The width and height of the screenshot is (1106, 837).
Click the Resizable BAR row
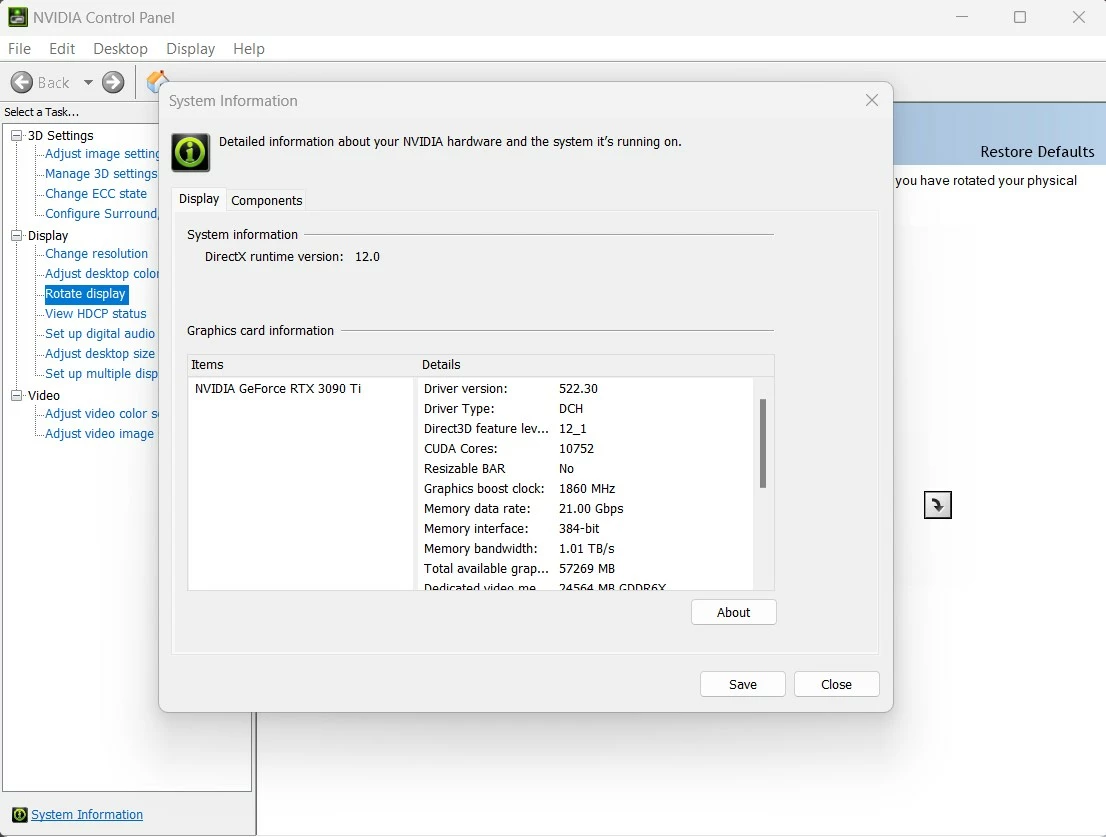click(585, 469)
